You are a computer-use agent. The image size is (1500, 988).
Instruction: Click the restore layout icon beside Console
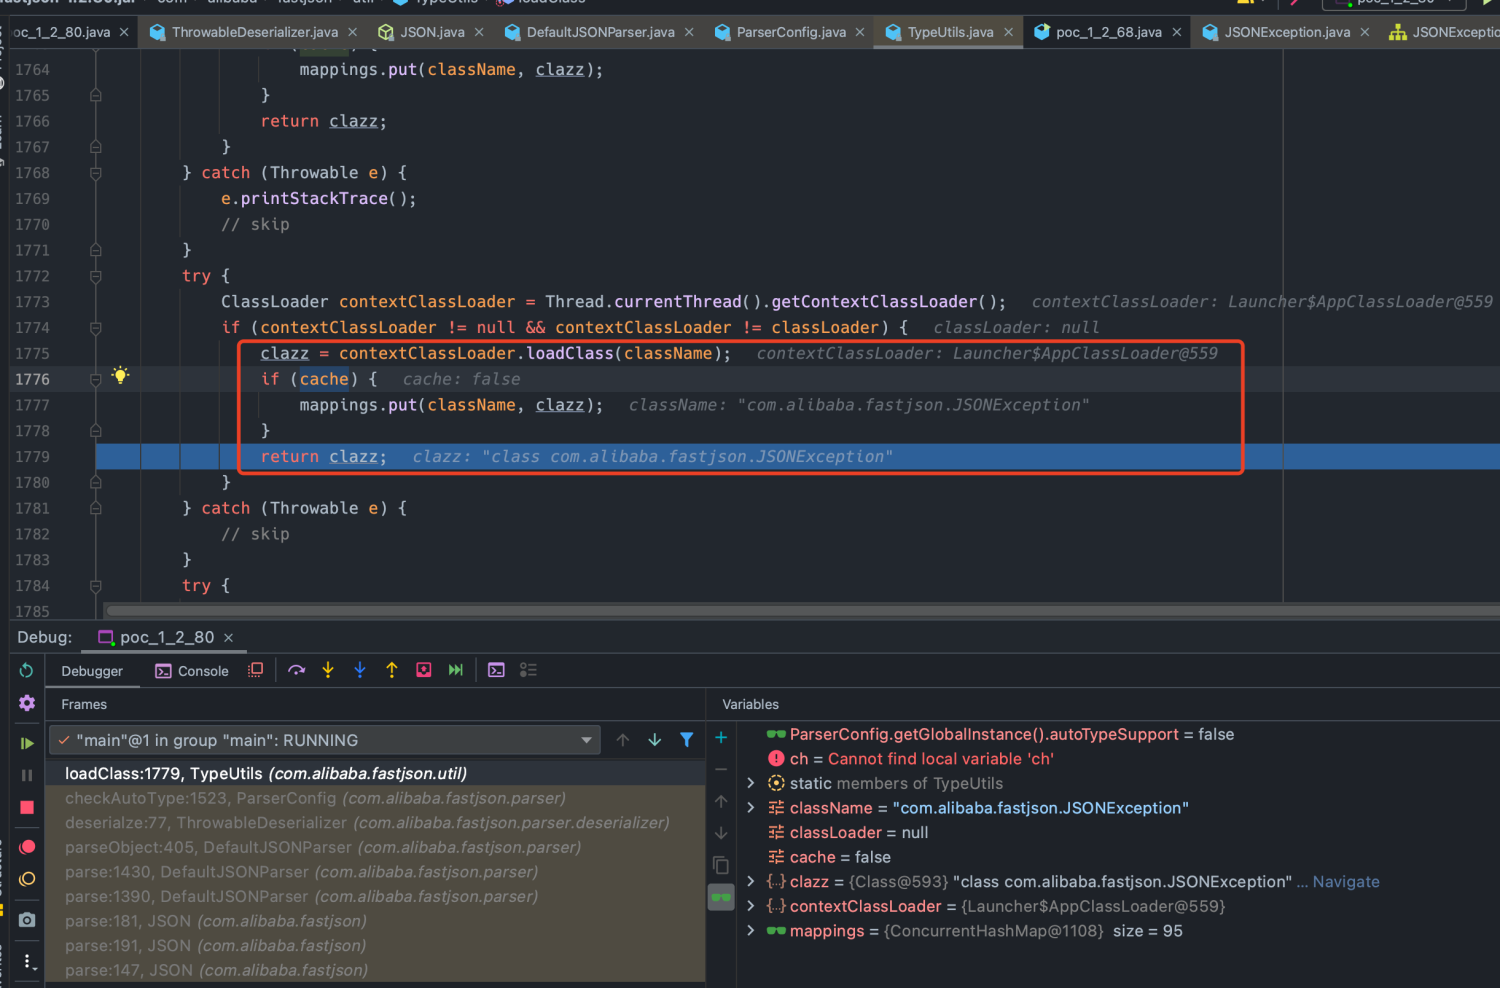(x=256, y=670)
